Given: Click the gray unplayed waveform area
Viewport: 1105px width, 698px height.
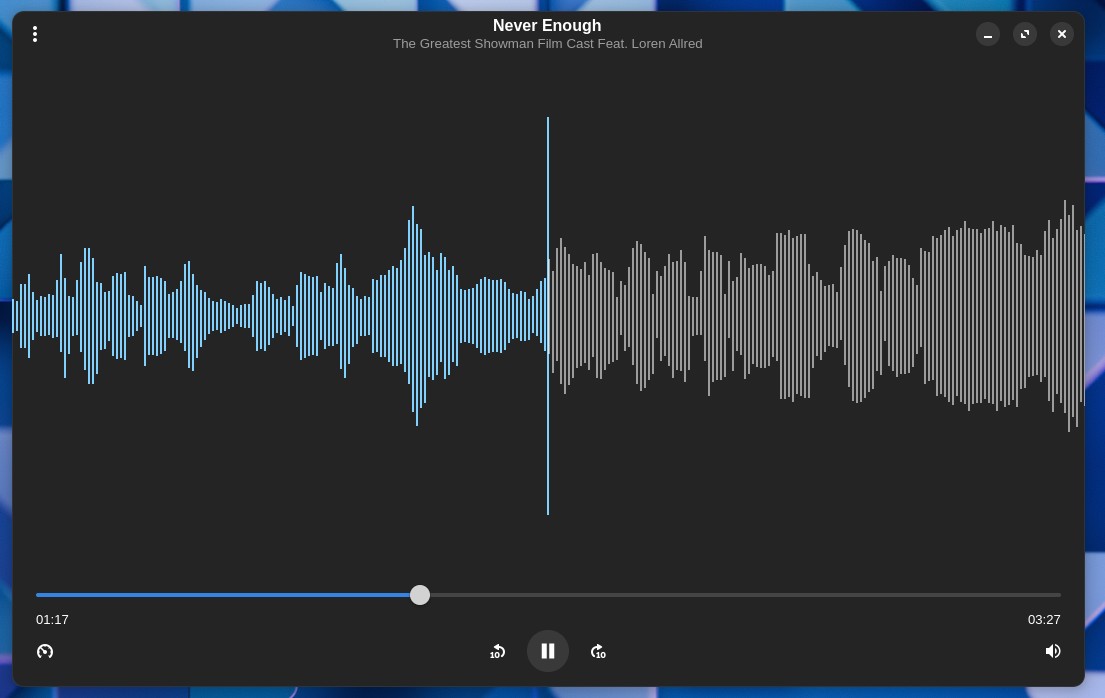Looking at the screenshot, I should [x=816, y=316].
